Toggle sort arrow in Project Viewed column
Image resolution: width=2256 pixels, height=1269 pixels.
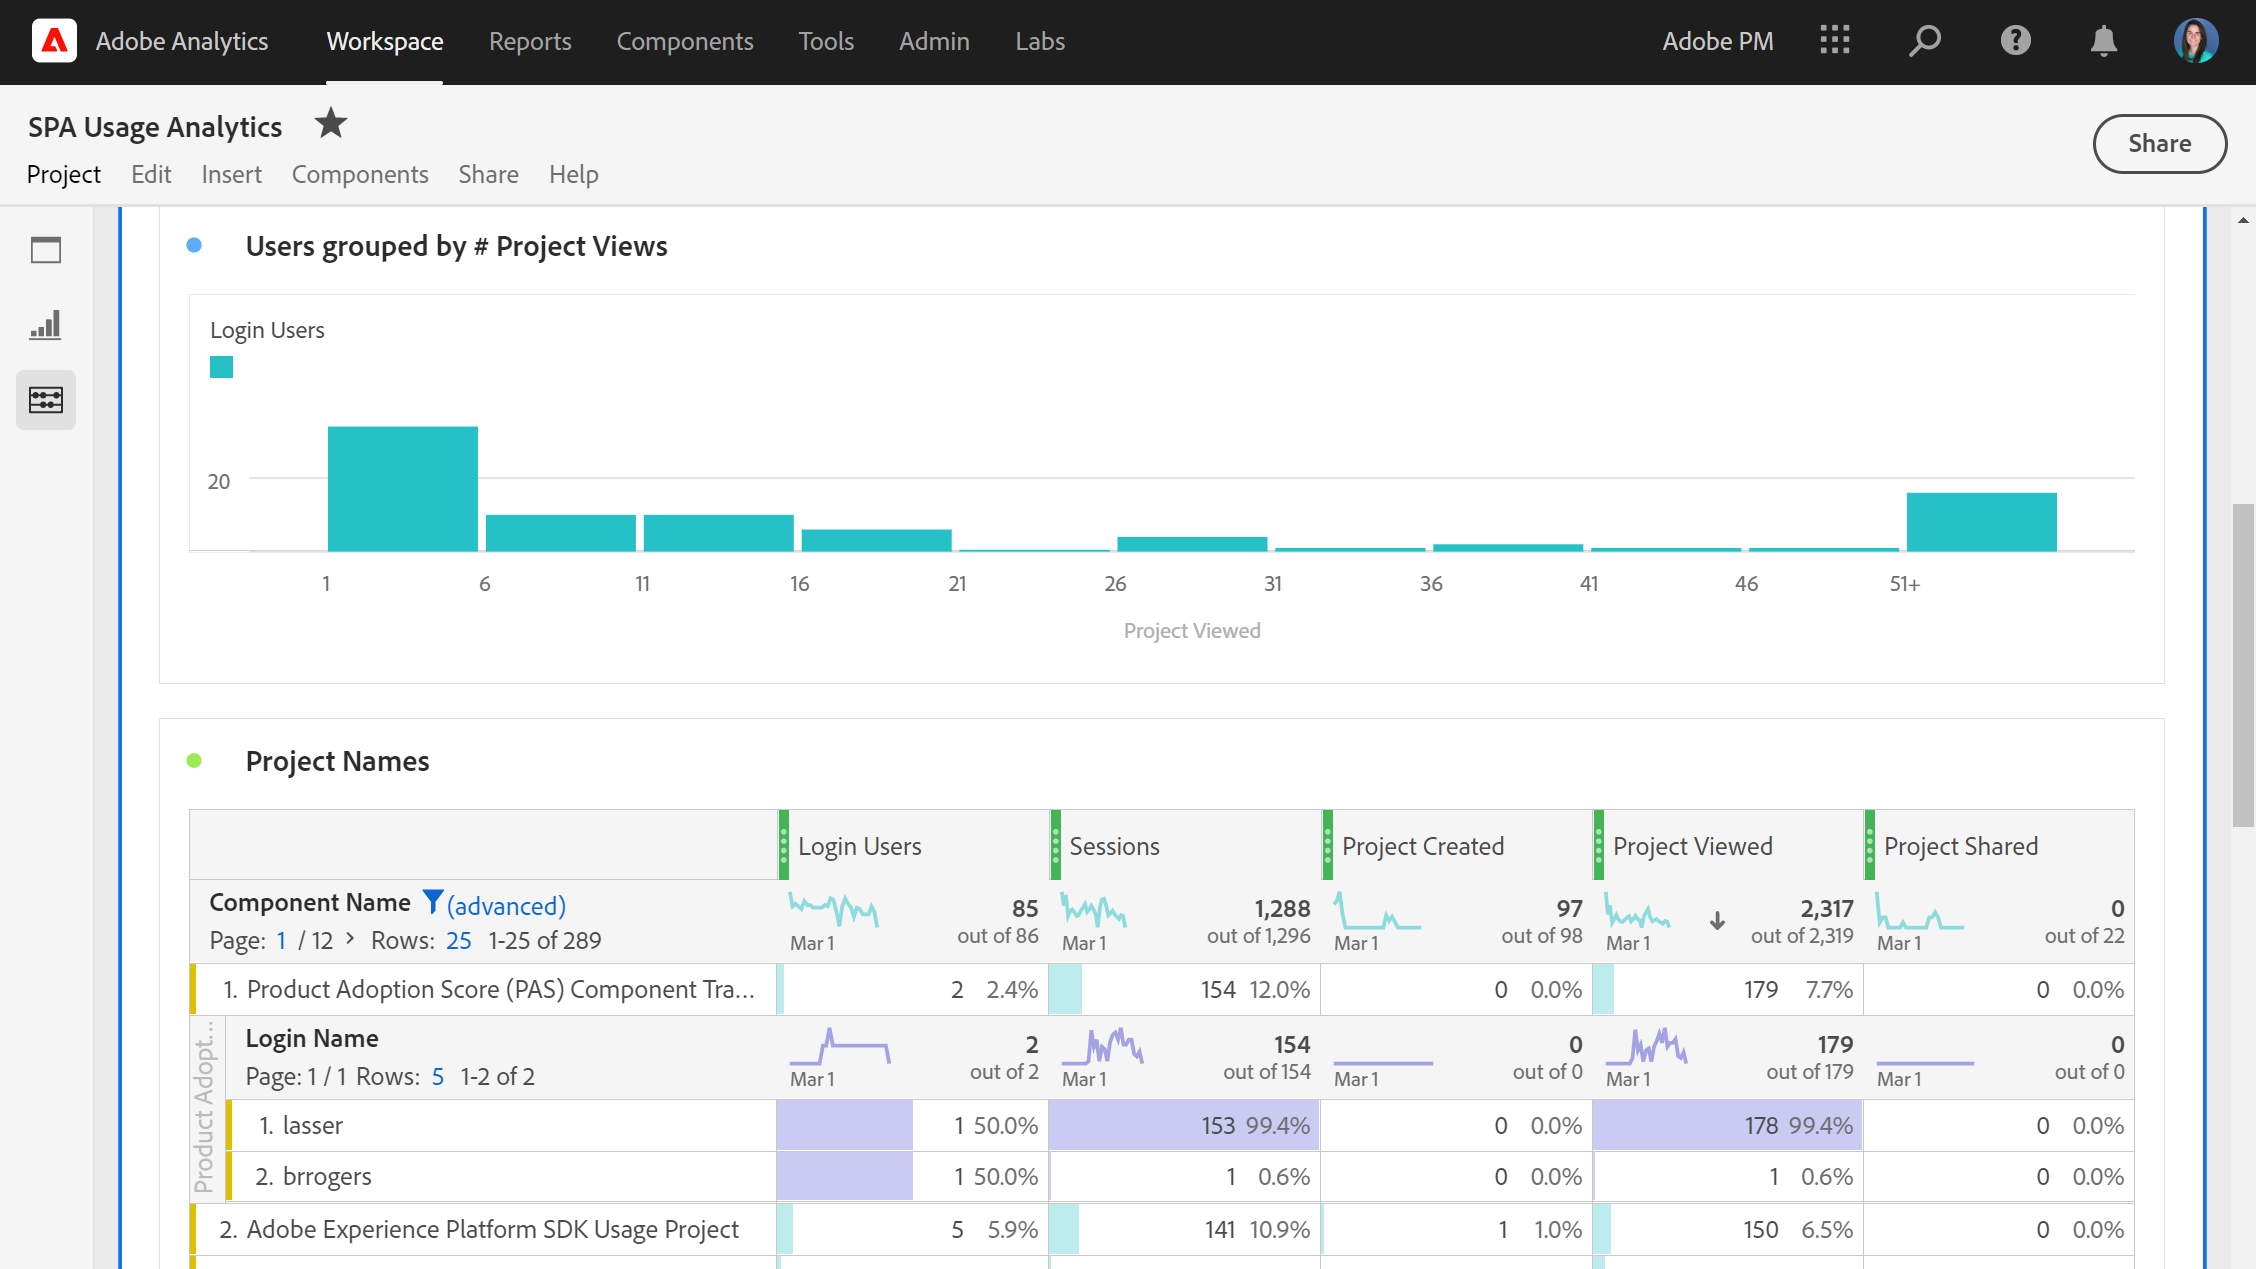[x=1717, y=921]
